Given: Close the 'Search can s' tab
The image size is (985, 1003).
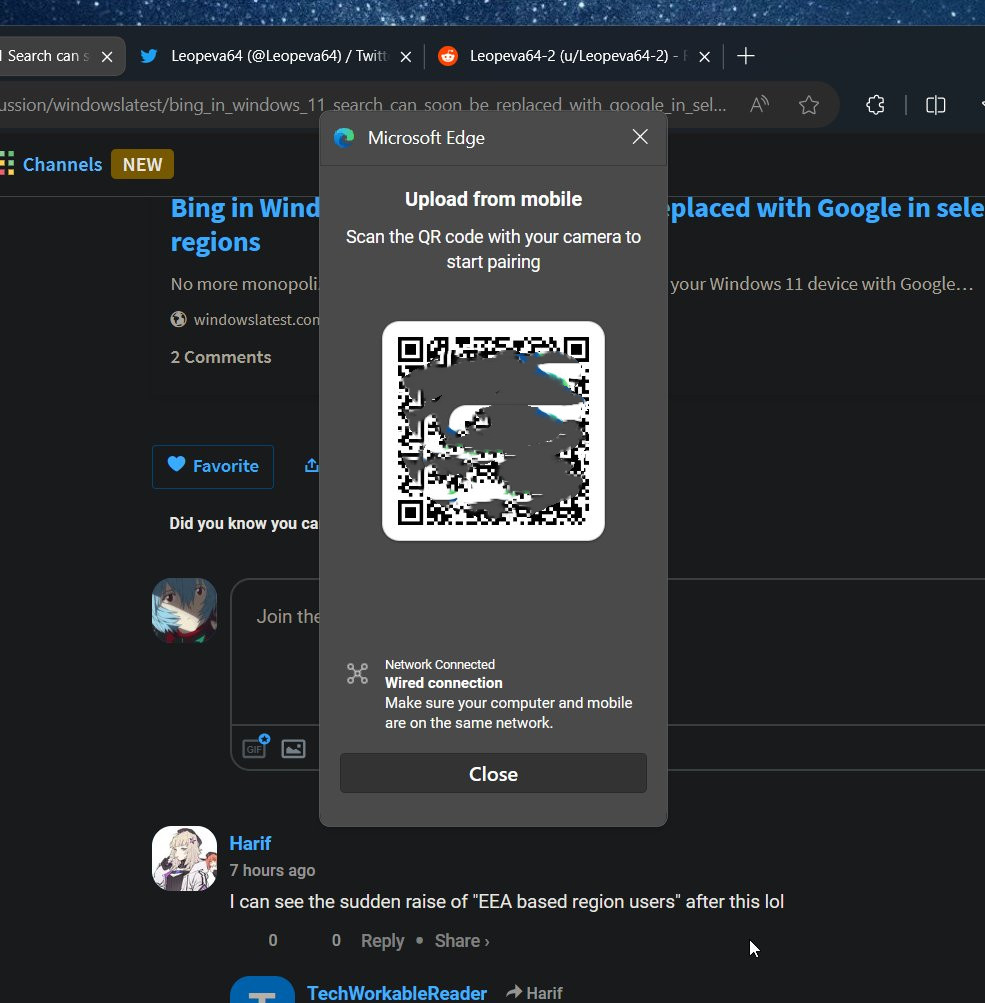Looking at the screenshot, I should [107, 57].
